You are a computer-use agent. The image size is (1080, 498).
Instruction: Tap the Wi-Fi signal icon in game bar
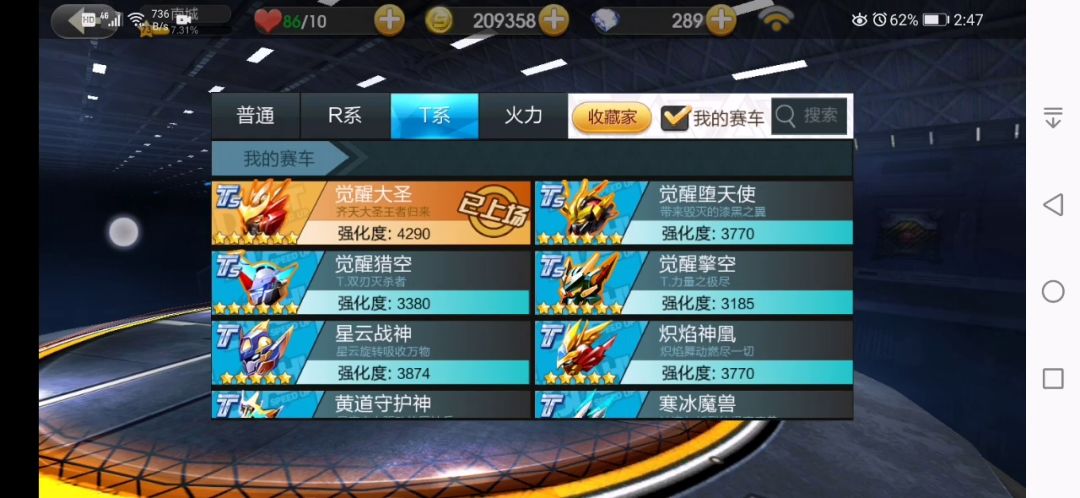pos(776,21)
